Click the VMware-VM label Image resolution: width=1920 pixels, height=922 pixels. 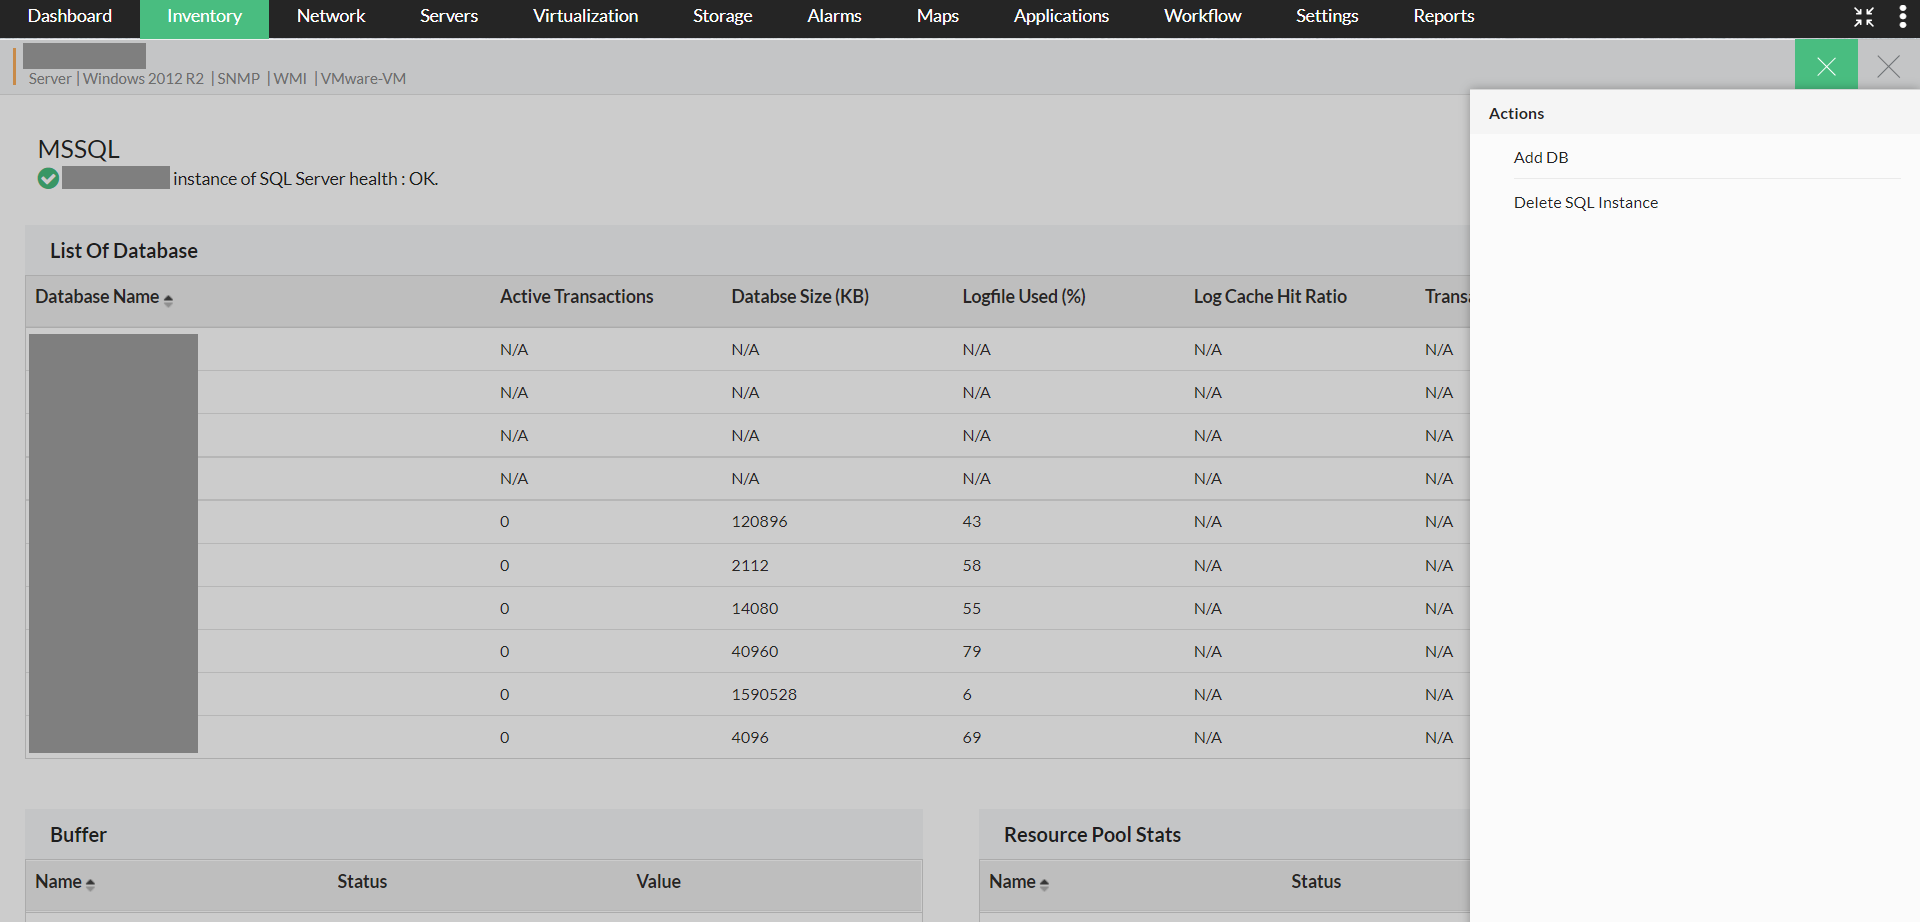(363, 79)
